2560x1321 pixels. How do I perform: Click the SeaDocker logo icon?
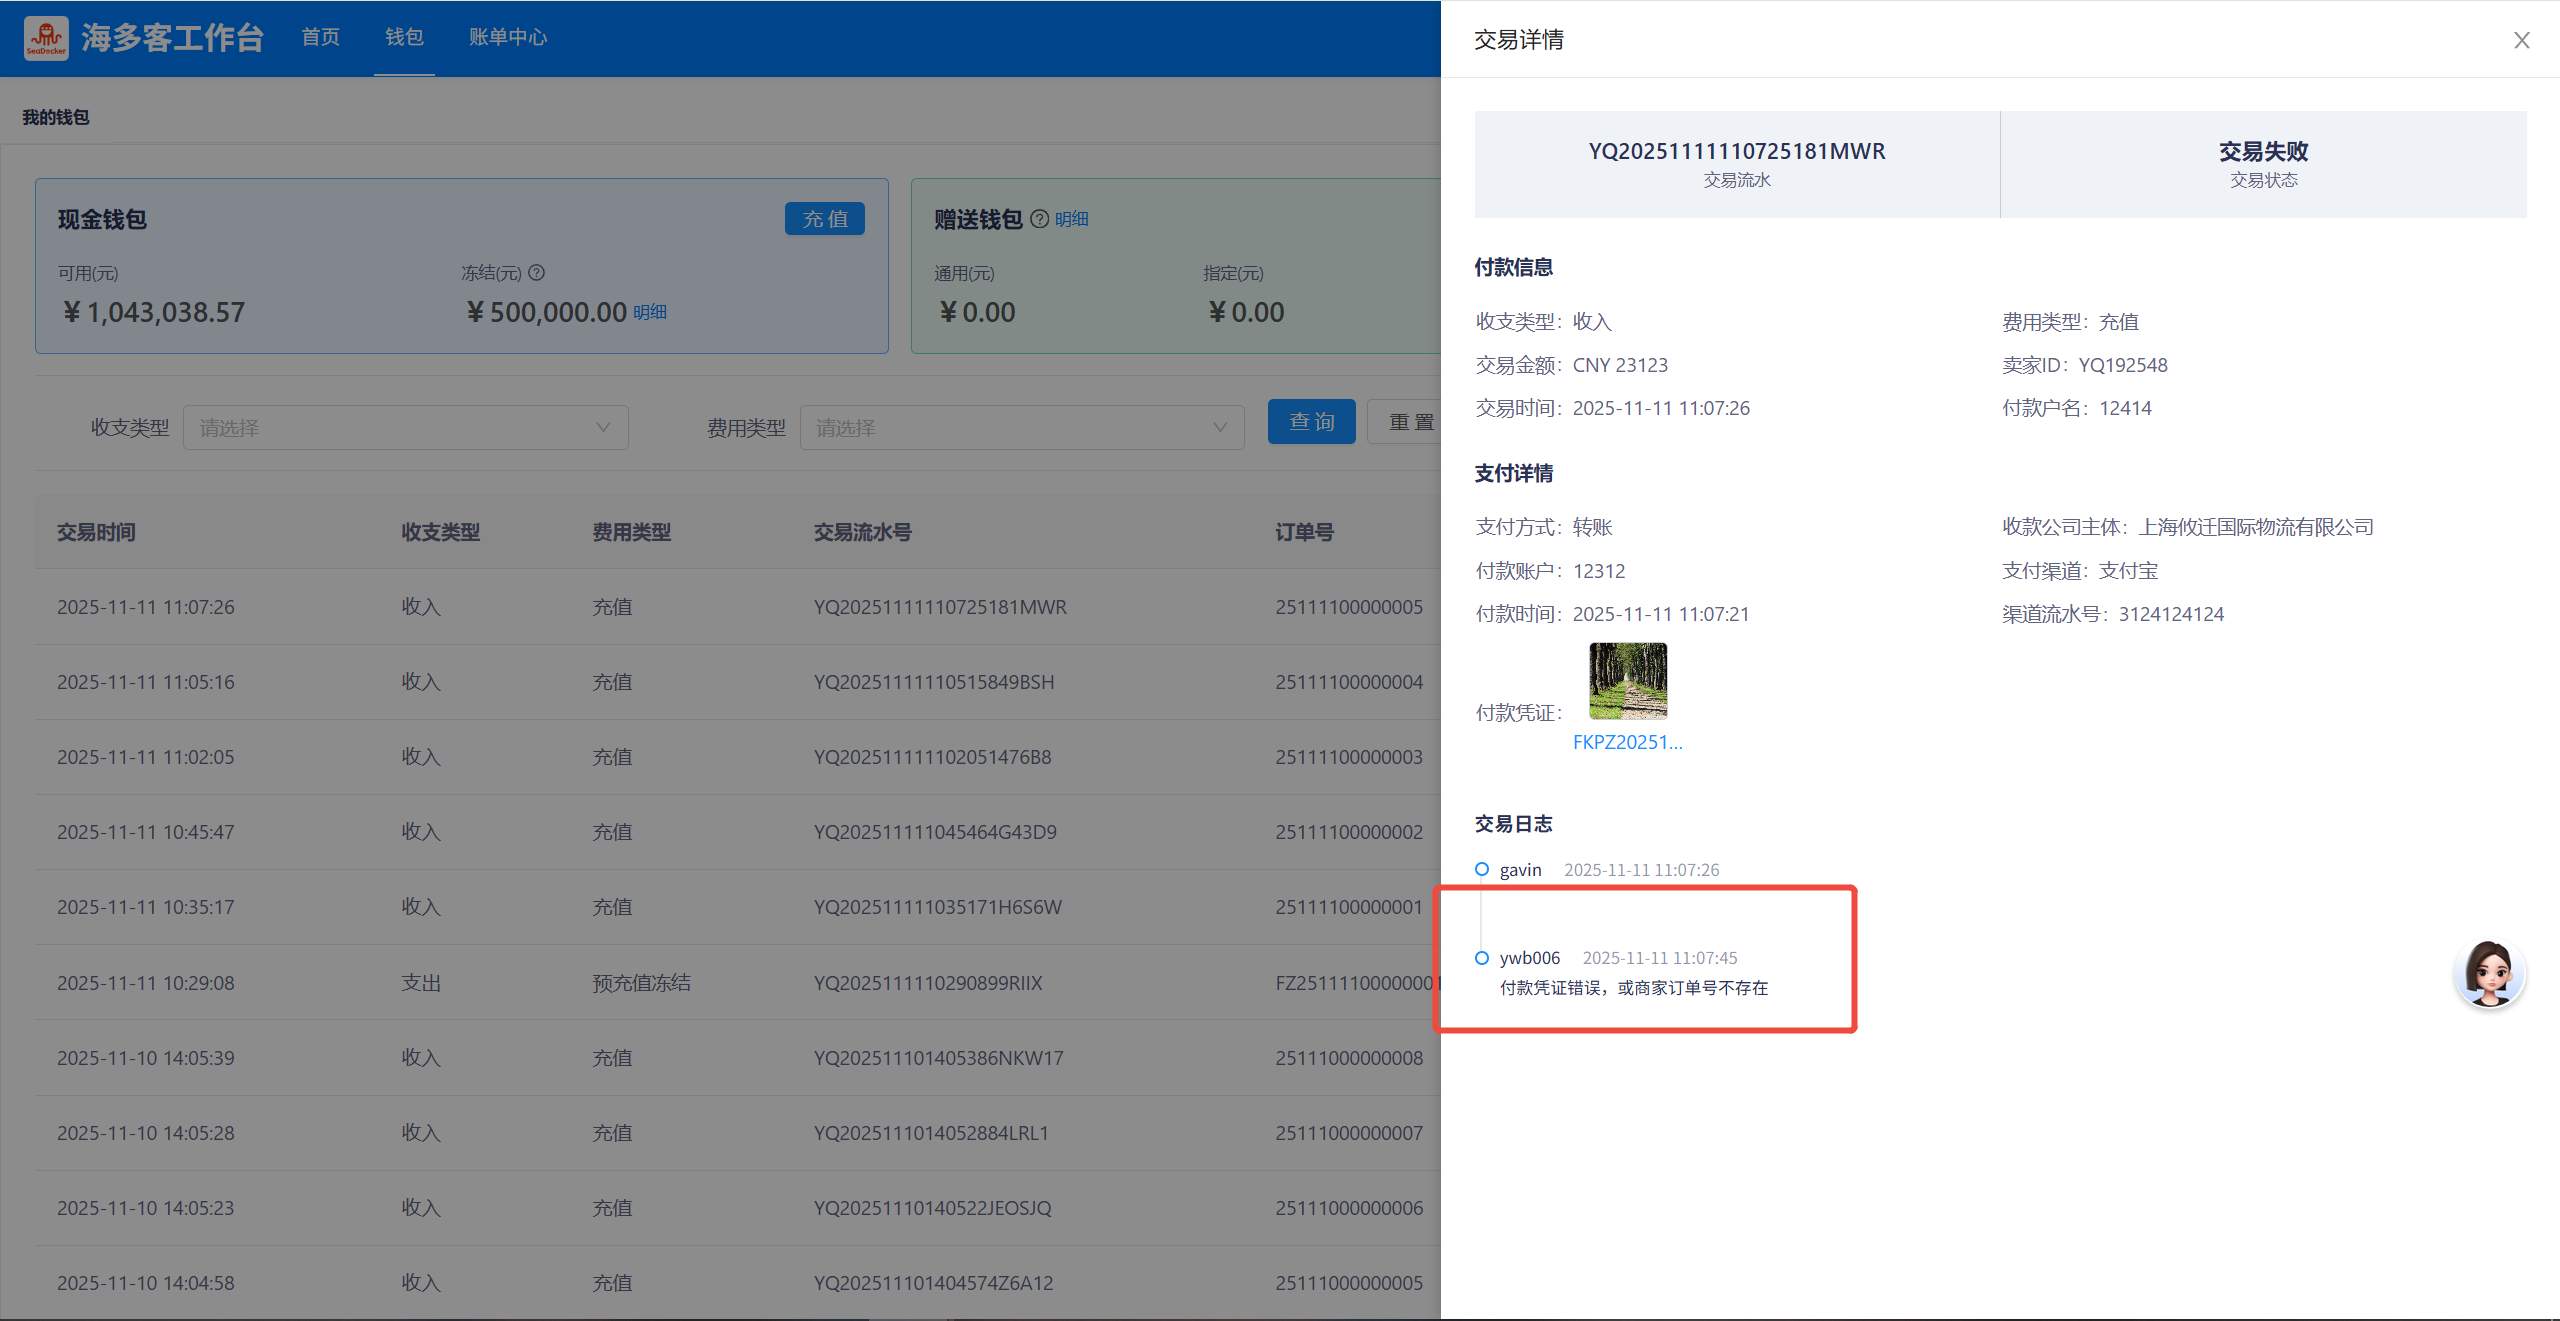click(x=46, y=38)
